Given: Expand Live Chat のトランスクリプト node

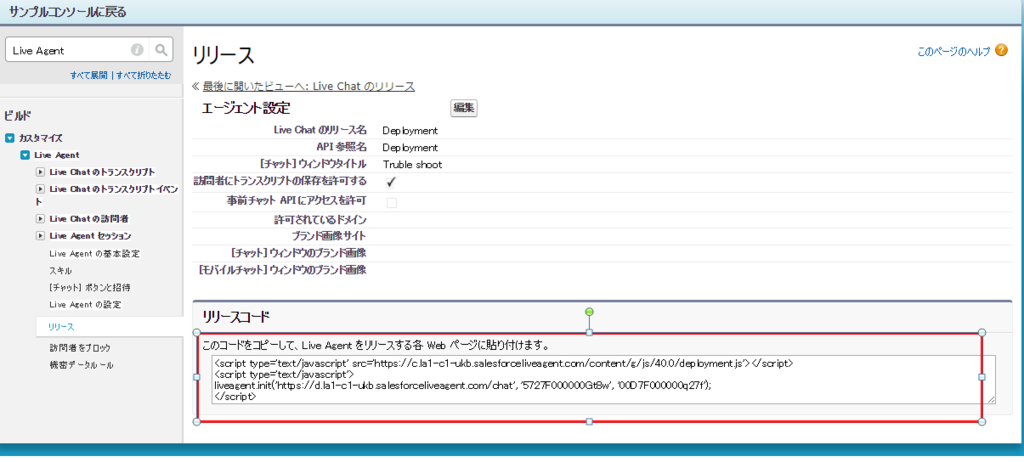Looking at the screenshot, I should click(x=40, y=172).
